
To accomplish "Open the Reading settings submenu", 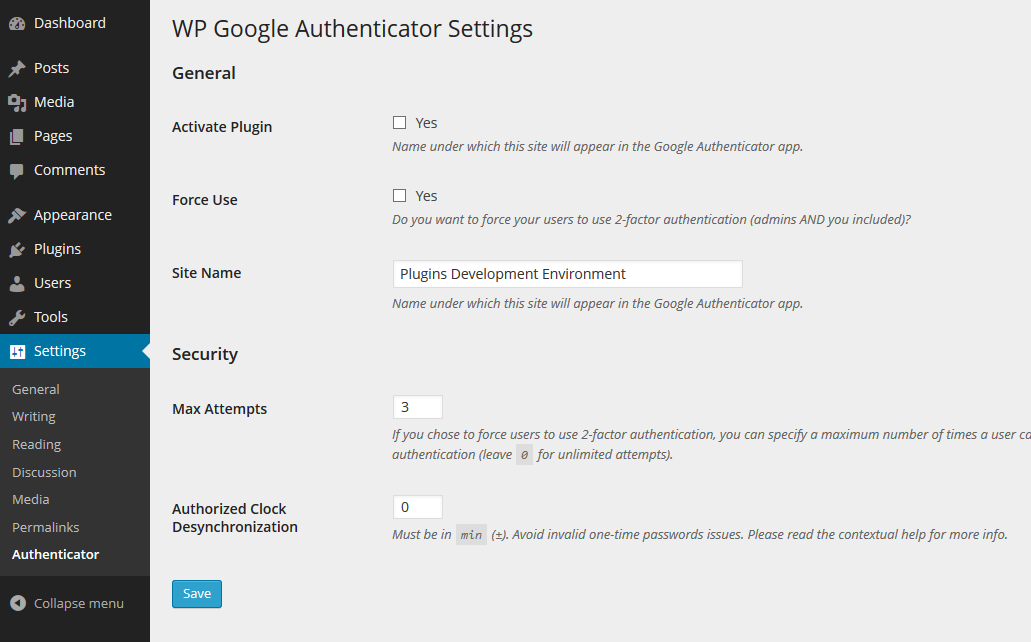I will (36, 445).
